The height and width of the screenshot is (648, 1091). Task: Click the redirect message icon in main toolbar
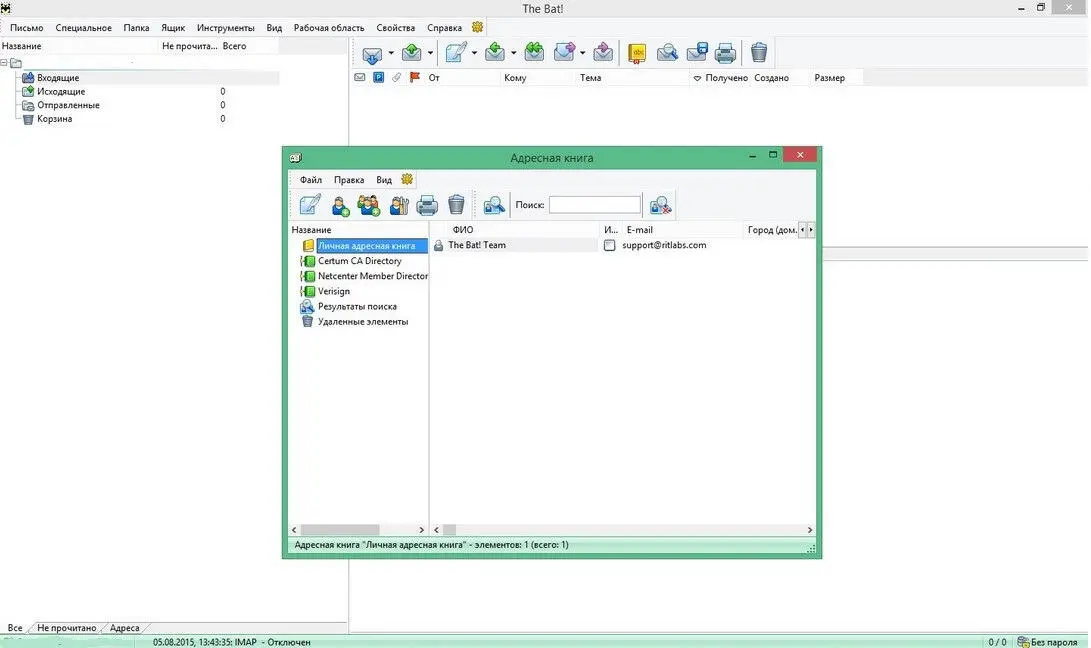coord(603,52)
